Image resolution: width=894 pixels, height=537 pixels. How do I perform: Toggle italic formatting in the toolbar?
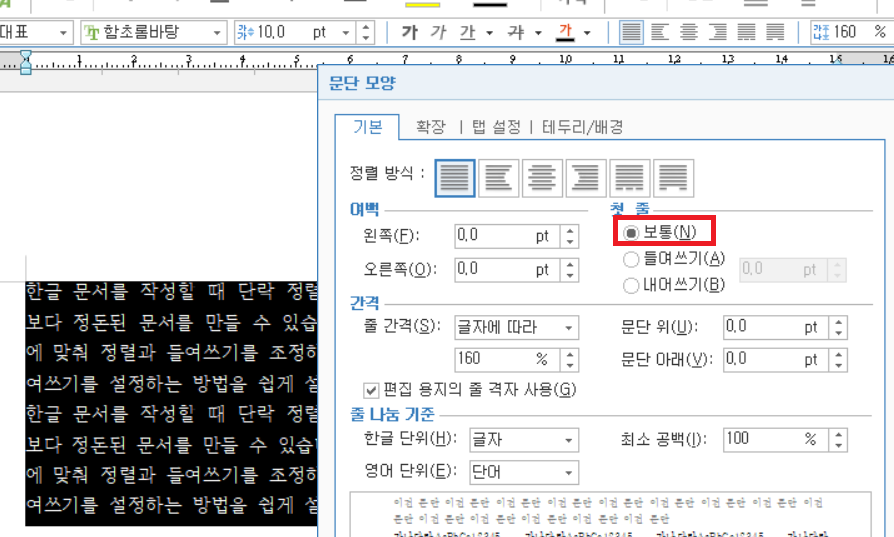(438, 32)
